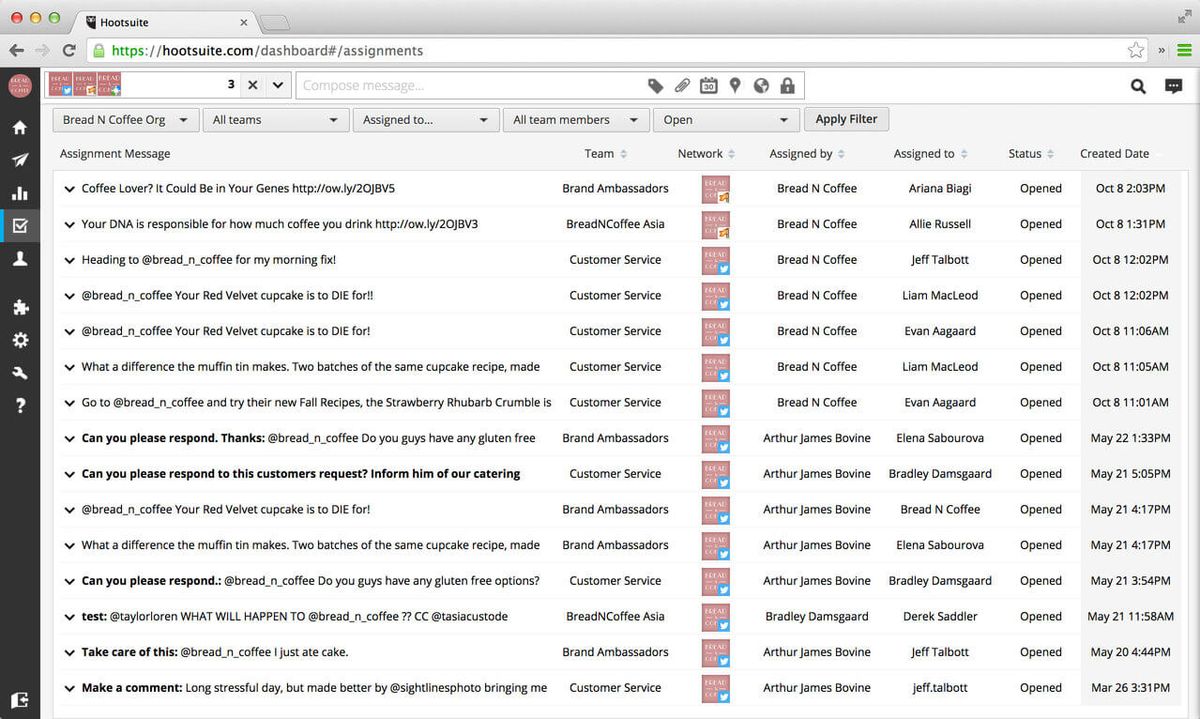Image resolution: width=1200 pixels, height=719 pixels.
Task: Expand the test: @taylorloren row chevron
Action: [x=69, y=617]
